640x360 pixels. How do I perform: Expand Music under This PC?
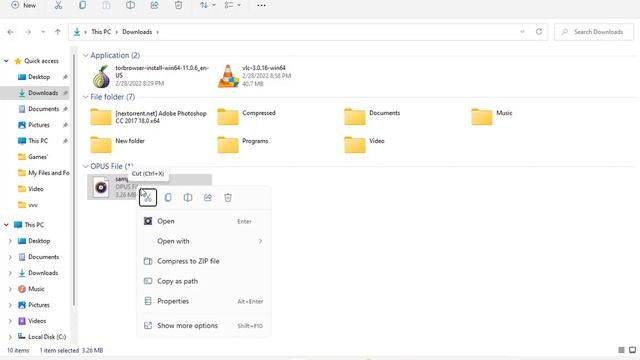coord(10,289)
